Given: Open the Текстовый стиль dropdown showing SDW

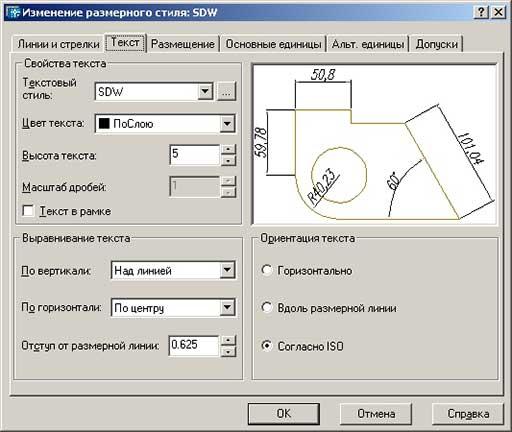Looking at the screenshot, I should coord(154,92).
